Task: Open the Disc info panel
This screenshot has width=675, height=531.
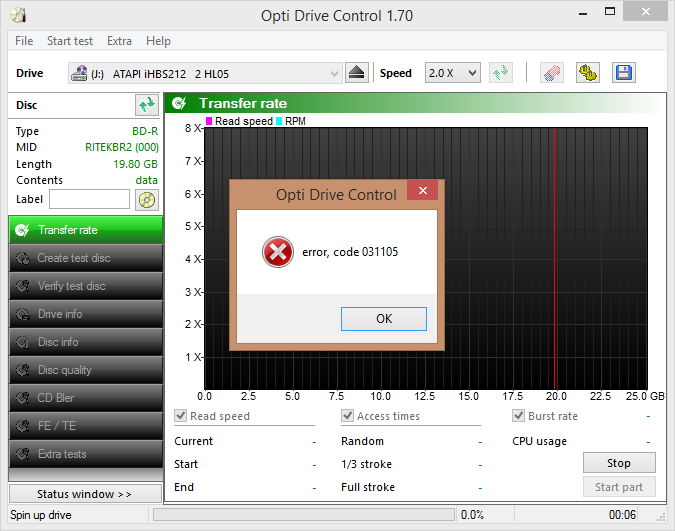Action: pyautogui.click(x=86, y=342)
